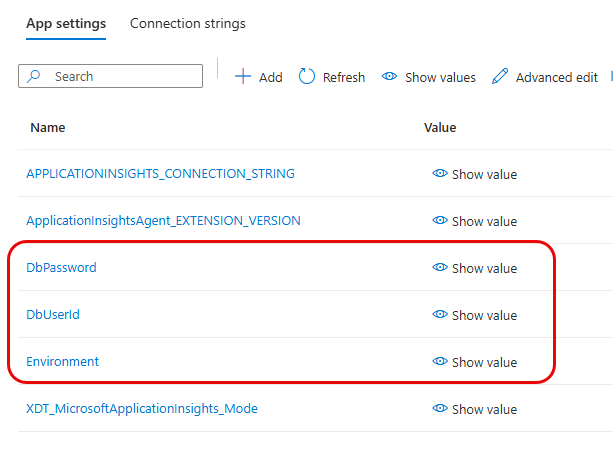Open the Environment setting link

point(62,362)
